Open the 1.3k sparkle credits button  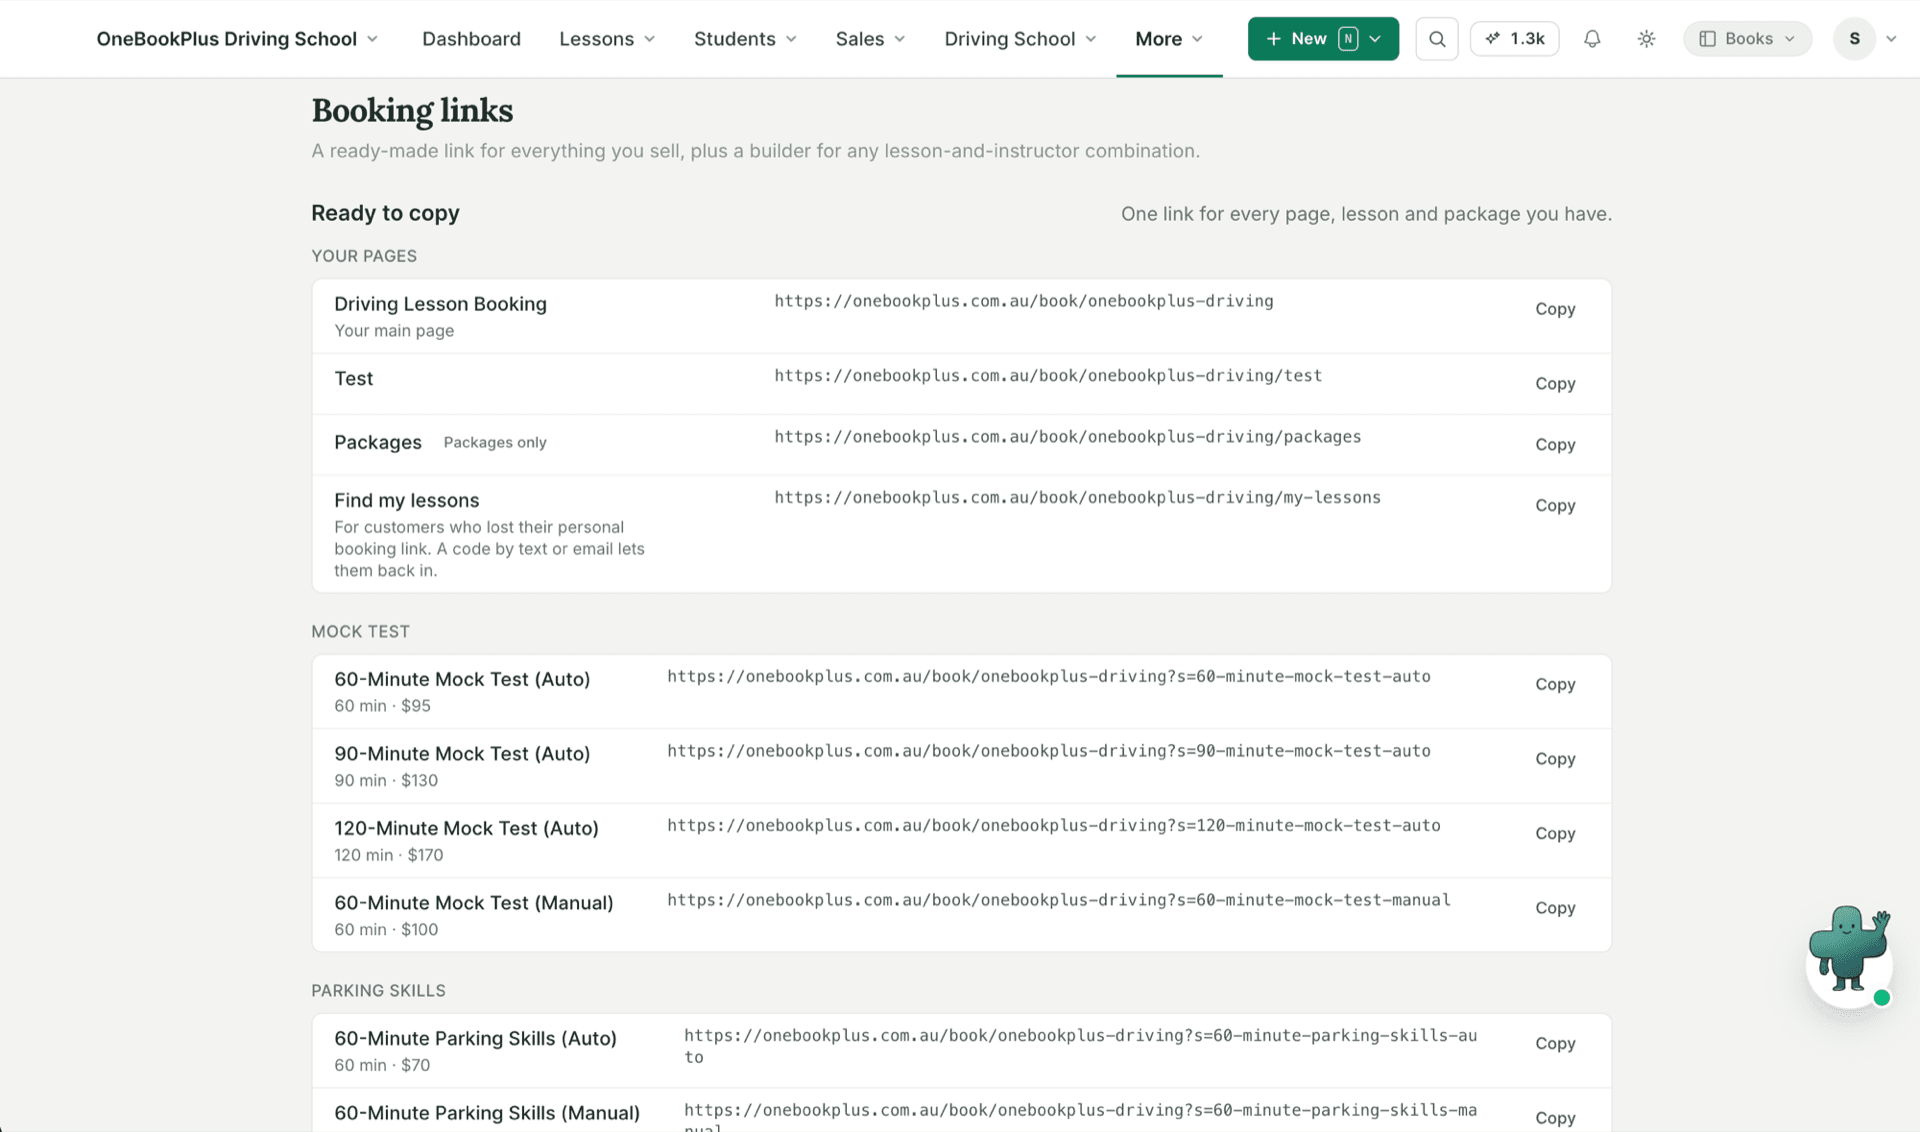tap(1515, 39)
